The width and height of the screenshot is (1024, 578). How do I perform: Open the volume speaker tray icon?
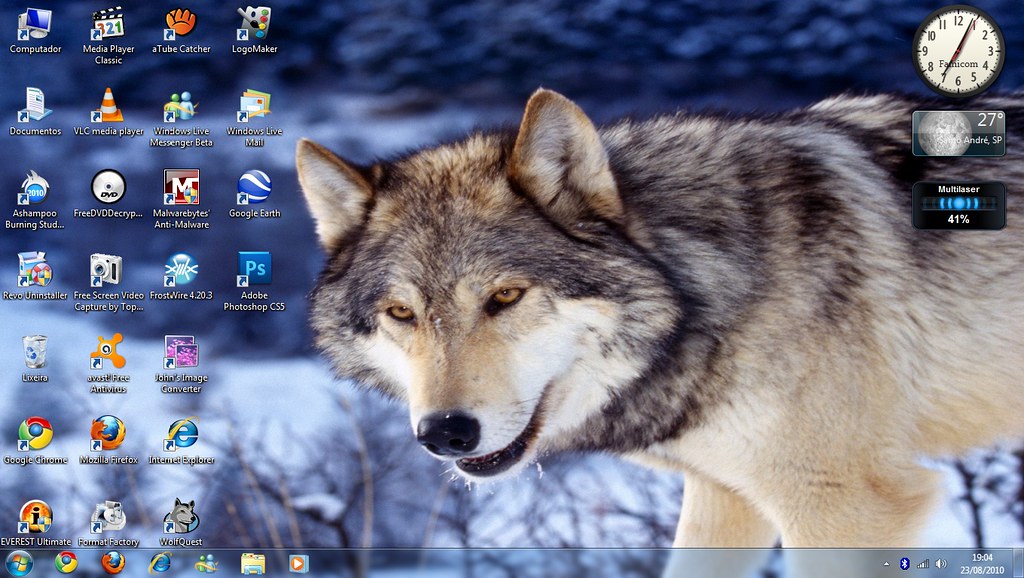pos(941,564)
